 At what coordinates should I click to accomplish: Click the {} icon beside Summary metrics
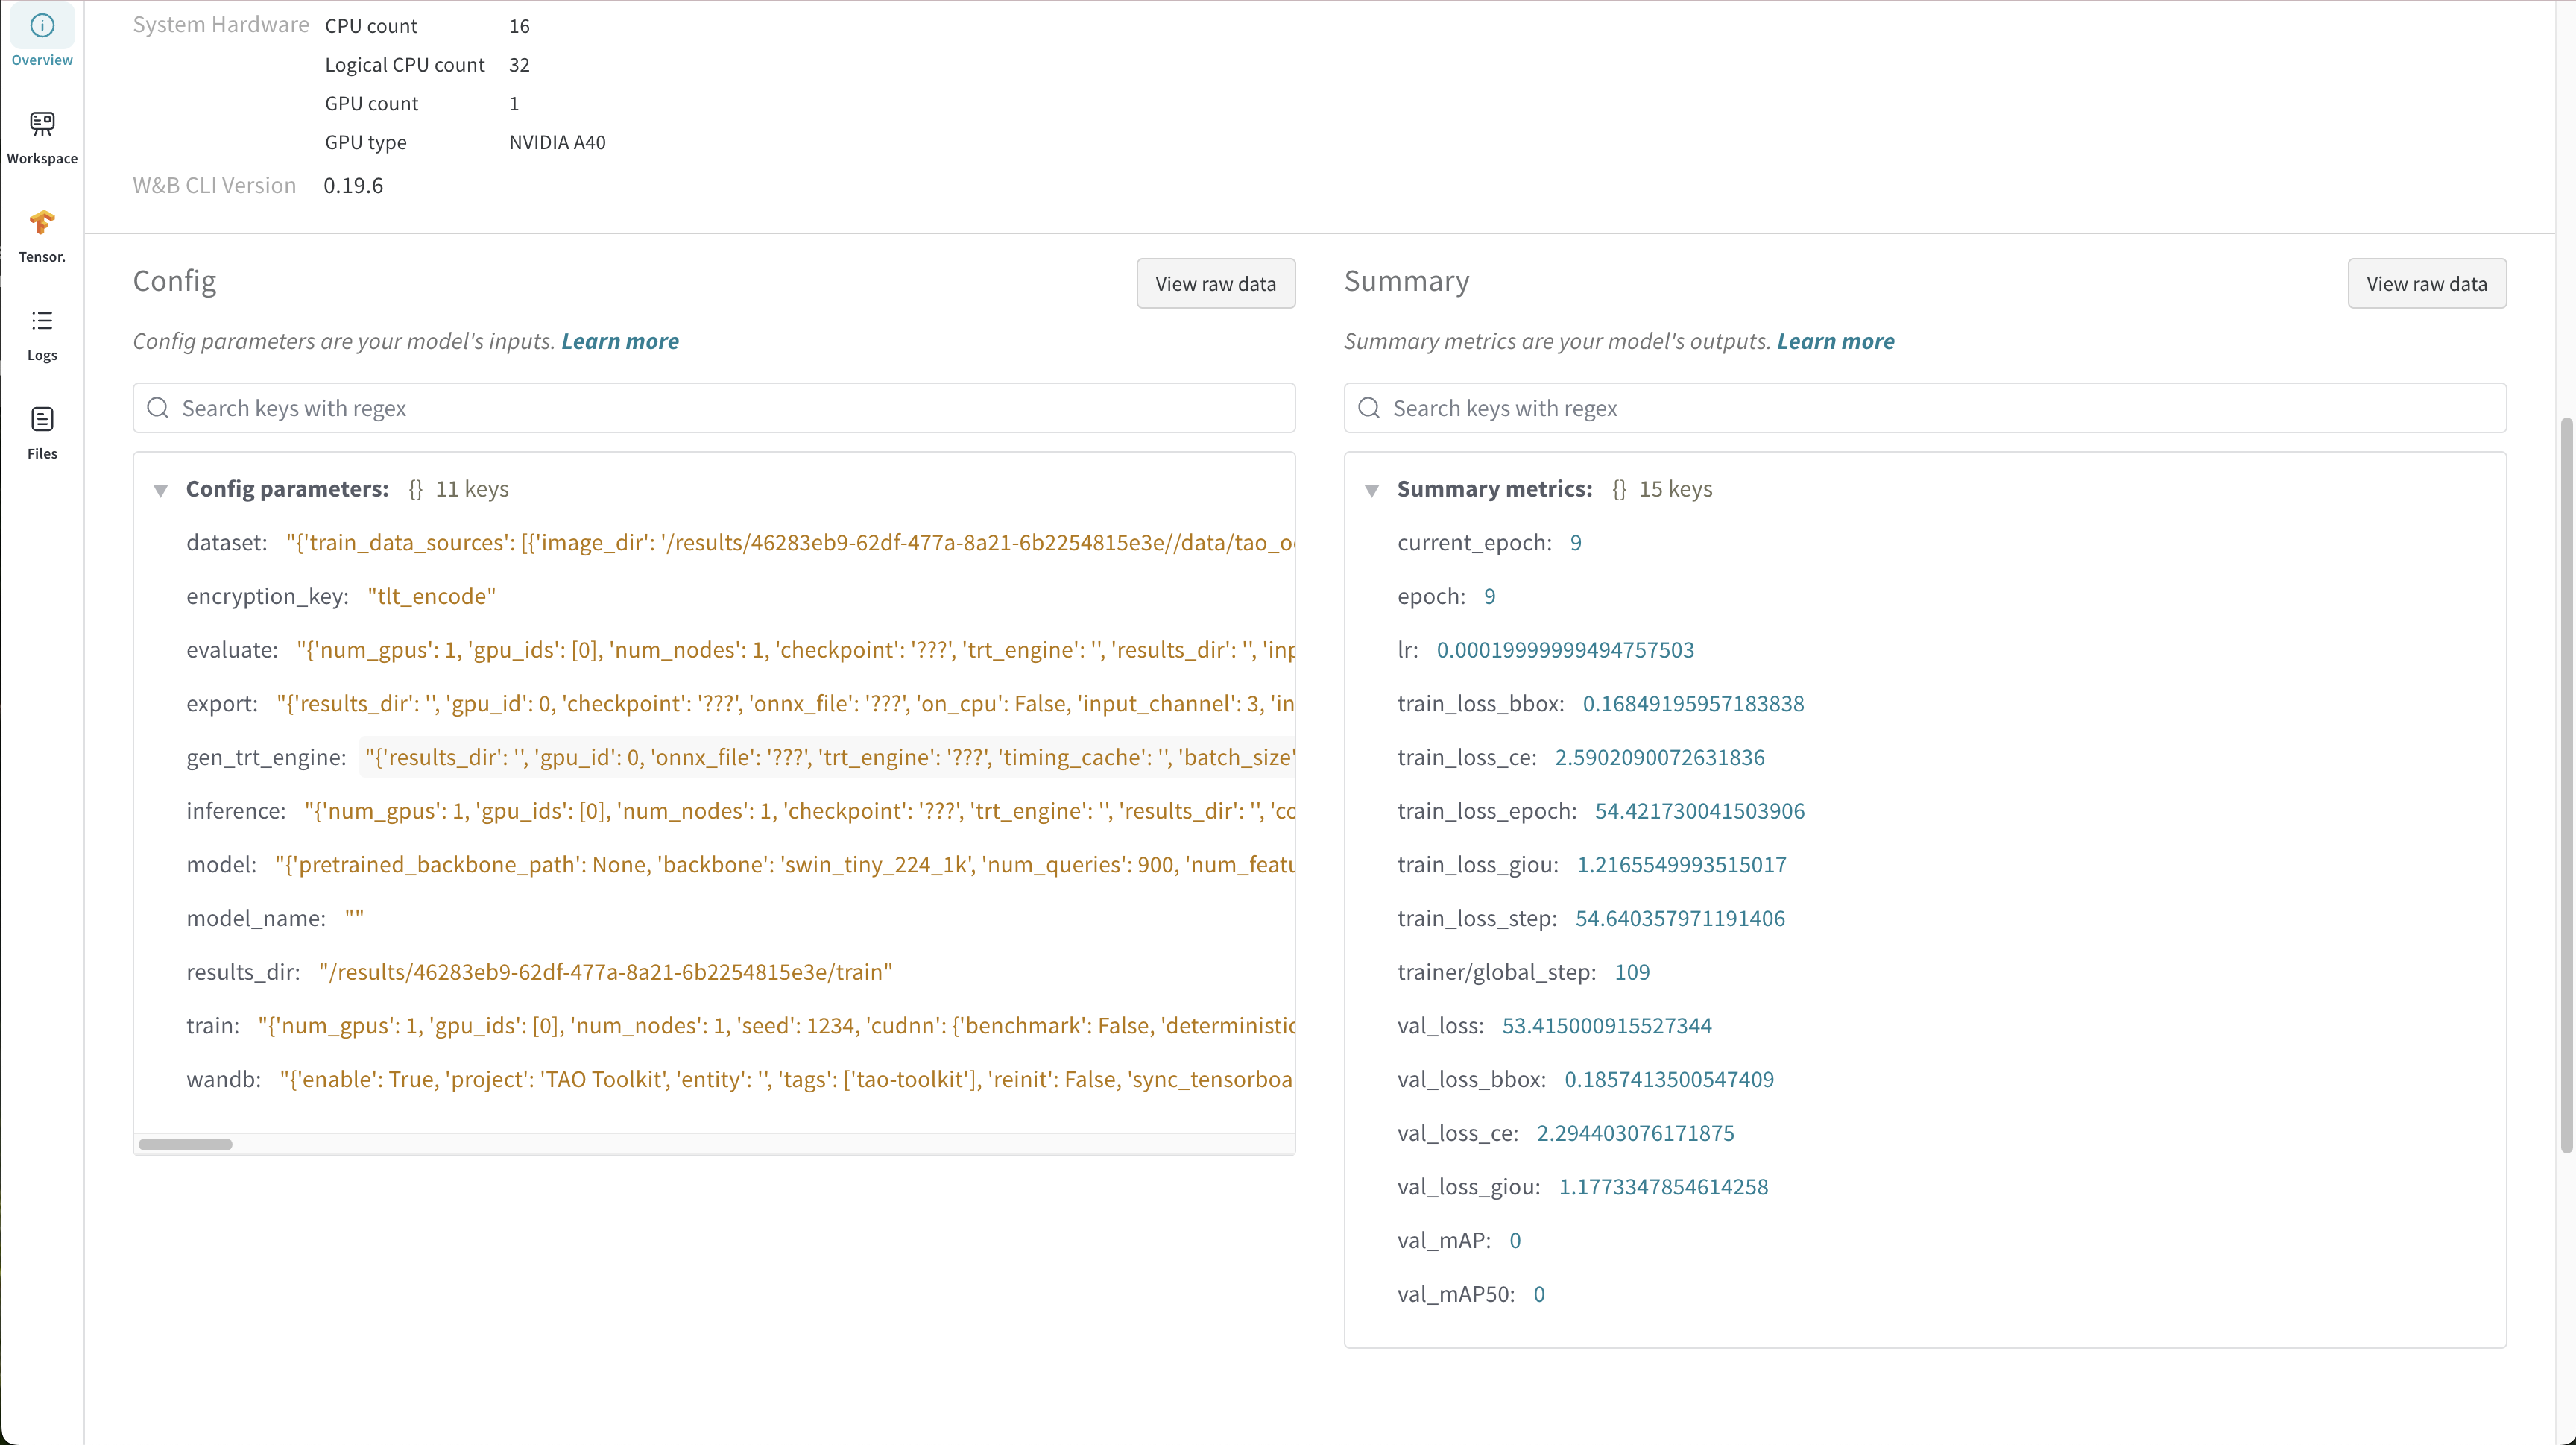[1620, 489]
